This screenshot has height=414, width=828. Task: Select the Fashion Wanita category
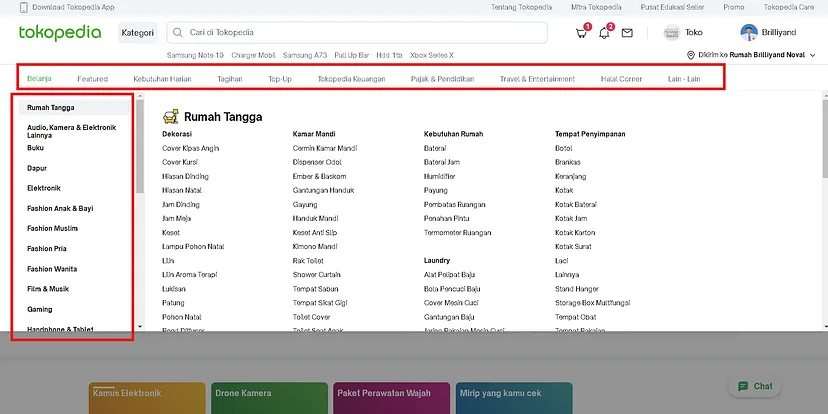coord(52,269)
